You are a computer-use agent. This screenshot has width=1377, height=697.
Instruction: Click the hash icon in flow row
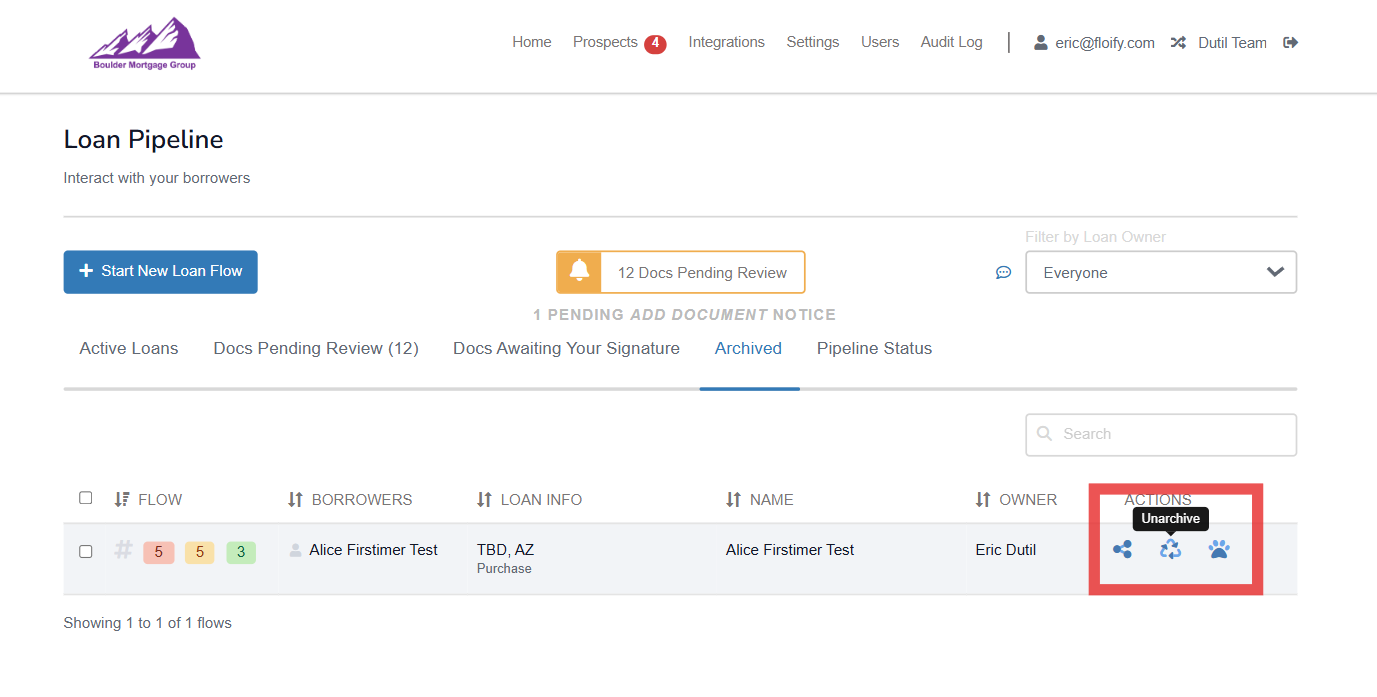pos(123,550)
